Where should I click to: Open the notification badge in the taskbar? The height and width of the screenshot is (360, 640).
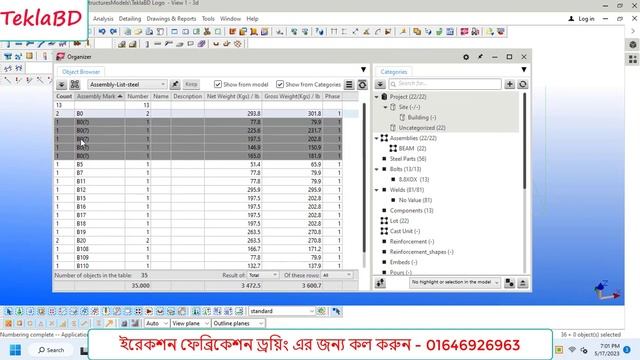click(x=627, y=350)
